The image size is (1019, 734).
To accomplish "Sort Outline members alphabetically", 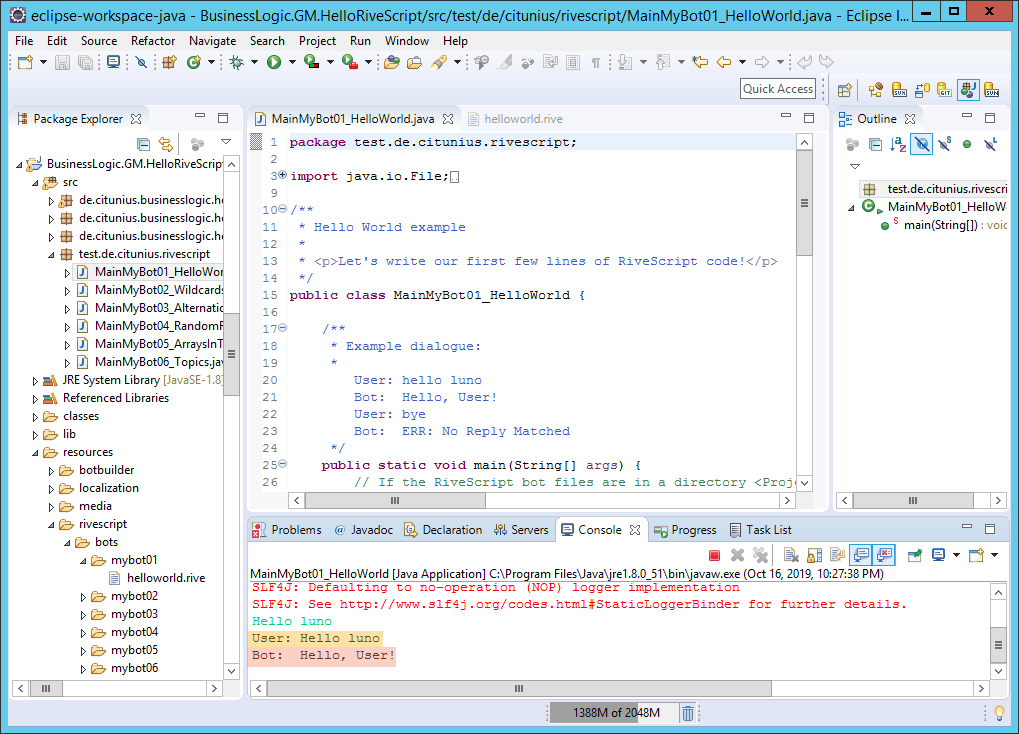I will [898, 144].
